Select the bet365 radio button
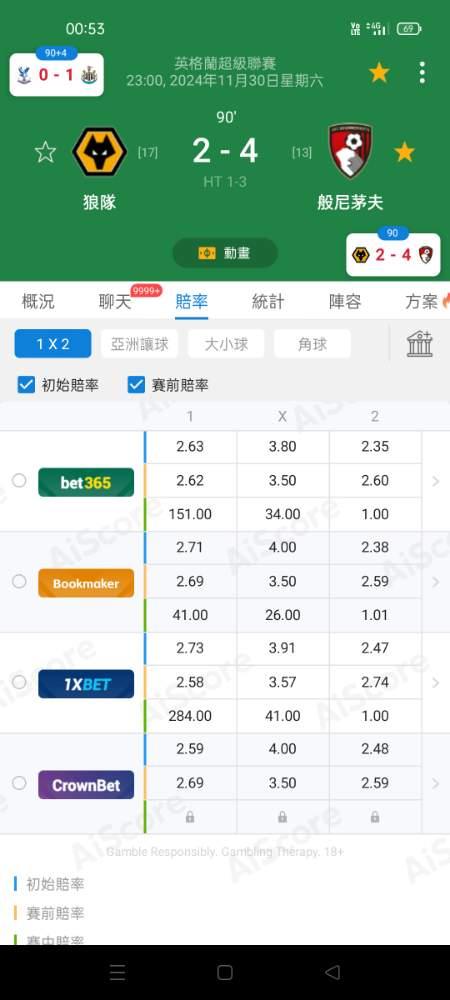This screenshot has width=450, height=1000. coord(19,480)
